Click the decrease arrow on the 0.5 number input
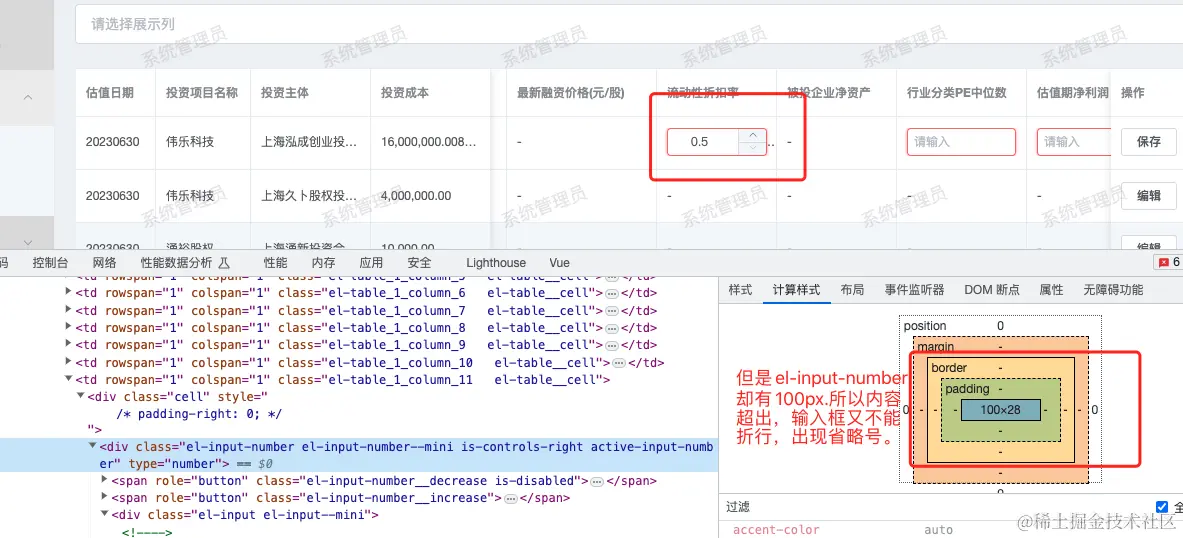The image size is (1183, 538). [752, 148]
